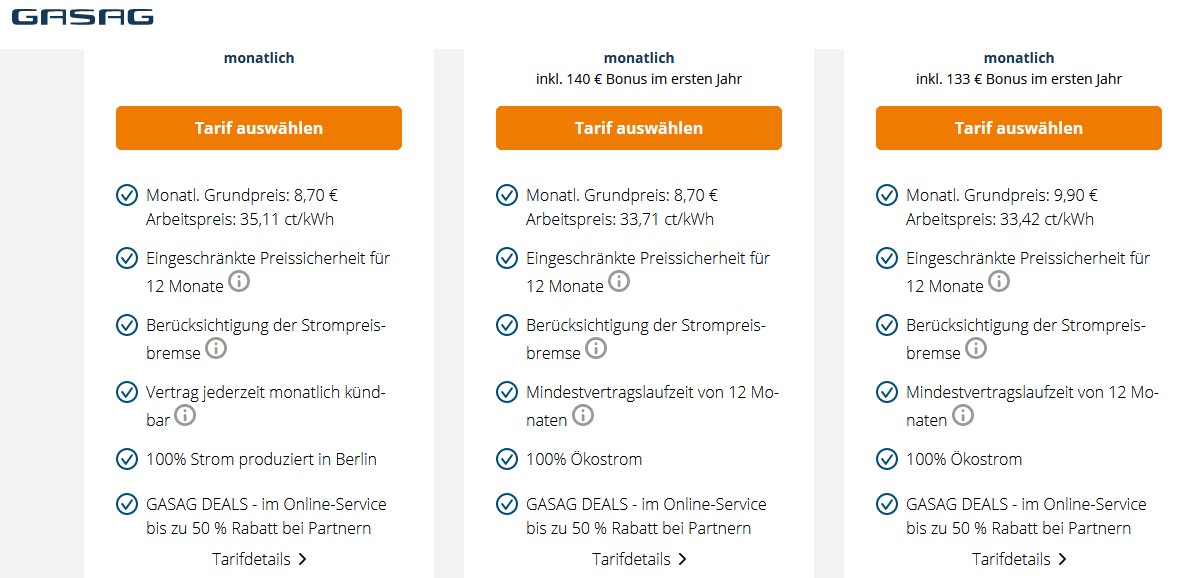Expand Tarifdetails of the middle tariff

(639, 559)
